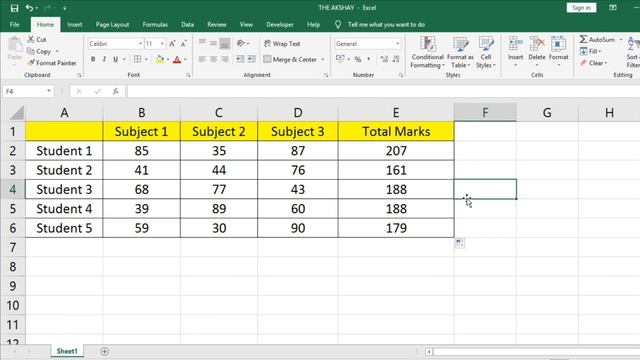Click the Paste clipboard icon
This screenshot has width=640, height=360.
tap(15, 45)
